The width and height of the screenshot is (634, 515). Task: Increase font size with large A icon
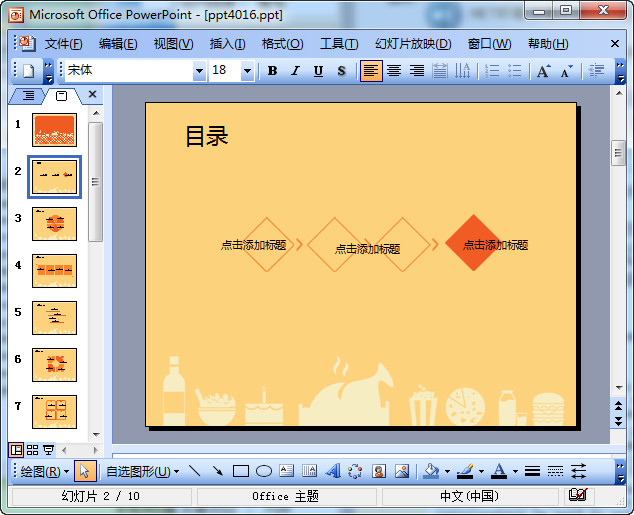[544, 71]
